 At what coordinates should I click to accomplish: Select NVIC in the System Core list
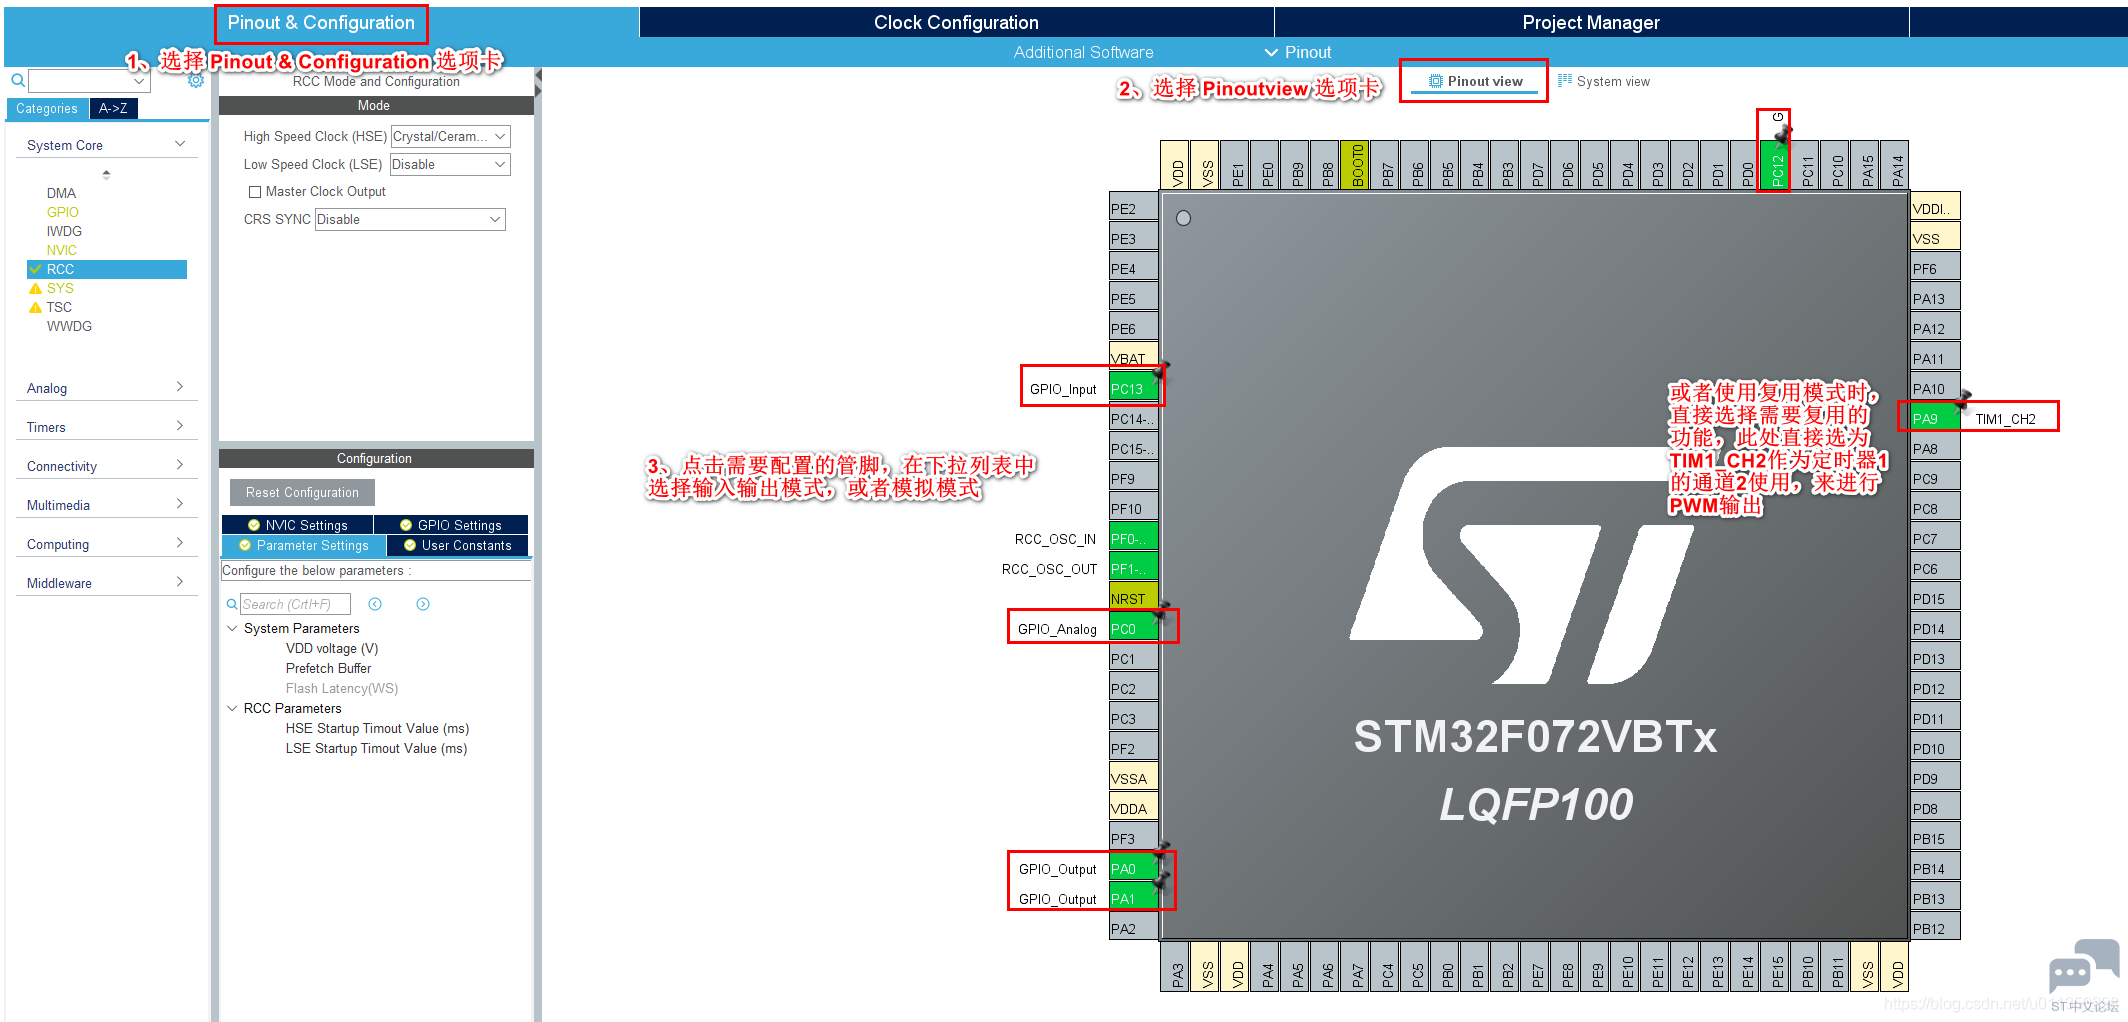click(x=61, y=250)
